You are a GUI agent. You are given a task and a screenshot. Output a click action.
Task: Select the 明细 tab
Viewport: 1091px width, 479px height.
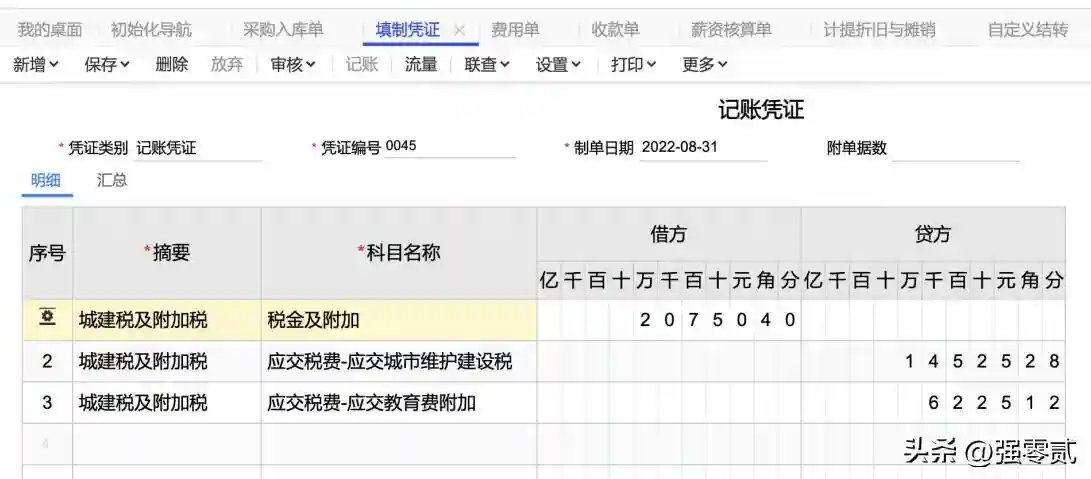click(x=46, y=181)
